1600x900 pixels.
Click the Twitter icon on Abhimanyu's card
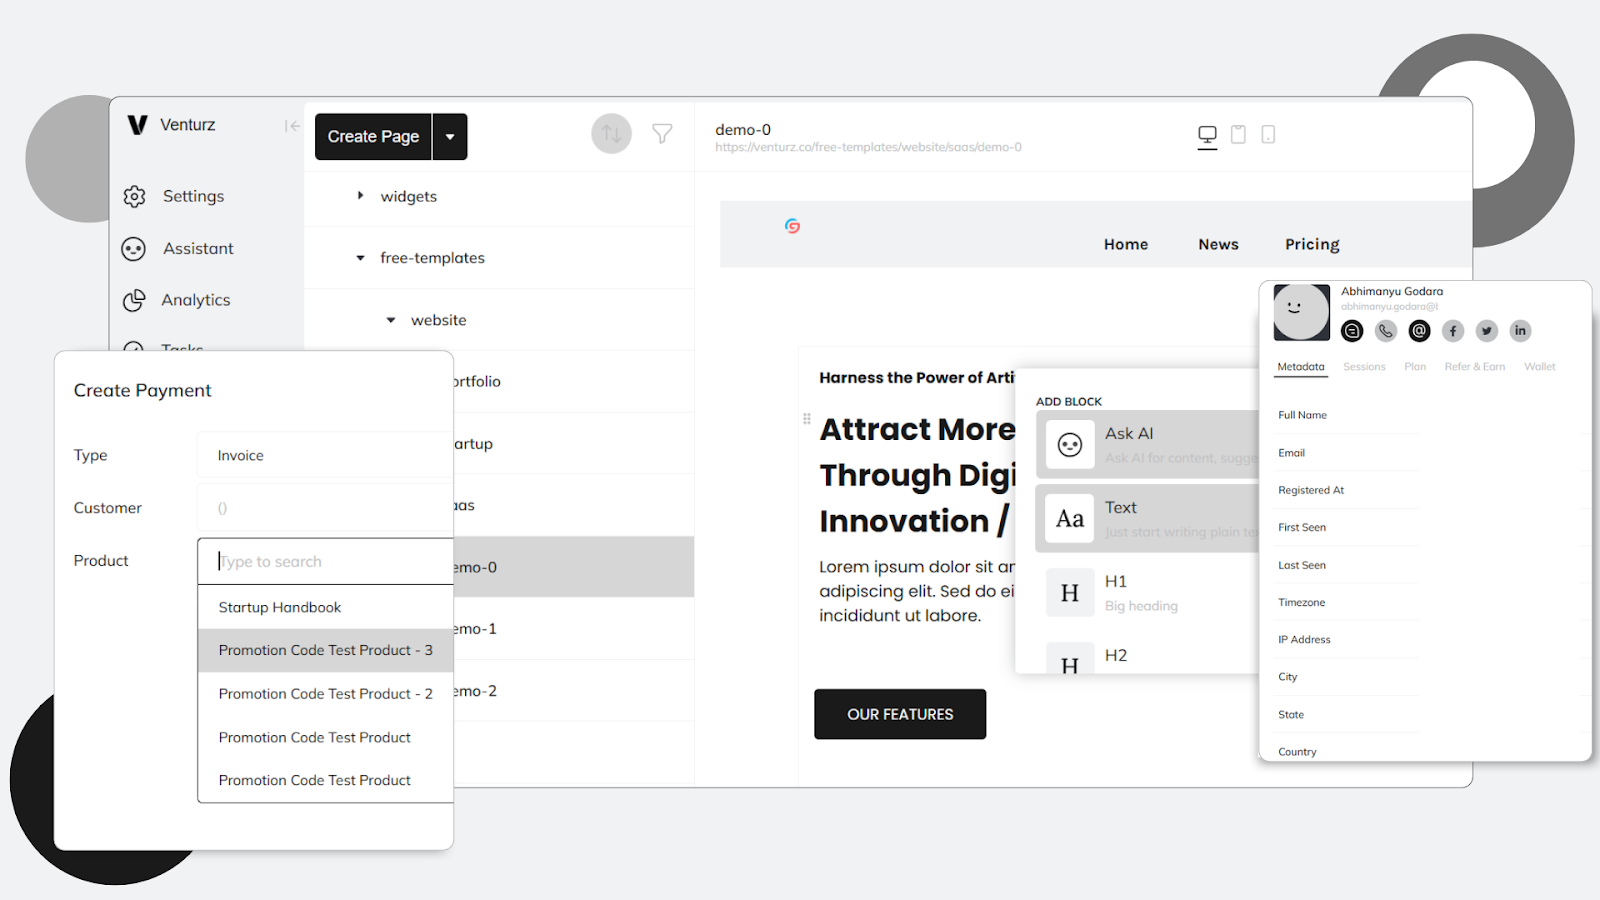click(1486, 330)
